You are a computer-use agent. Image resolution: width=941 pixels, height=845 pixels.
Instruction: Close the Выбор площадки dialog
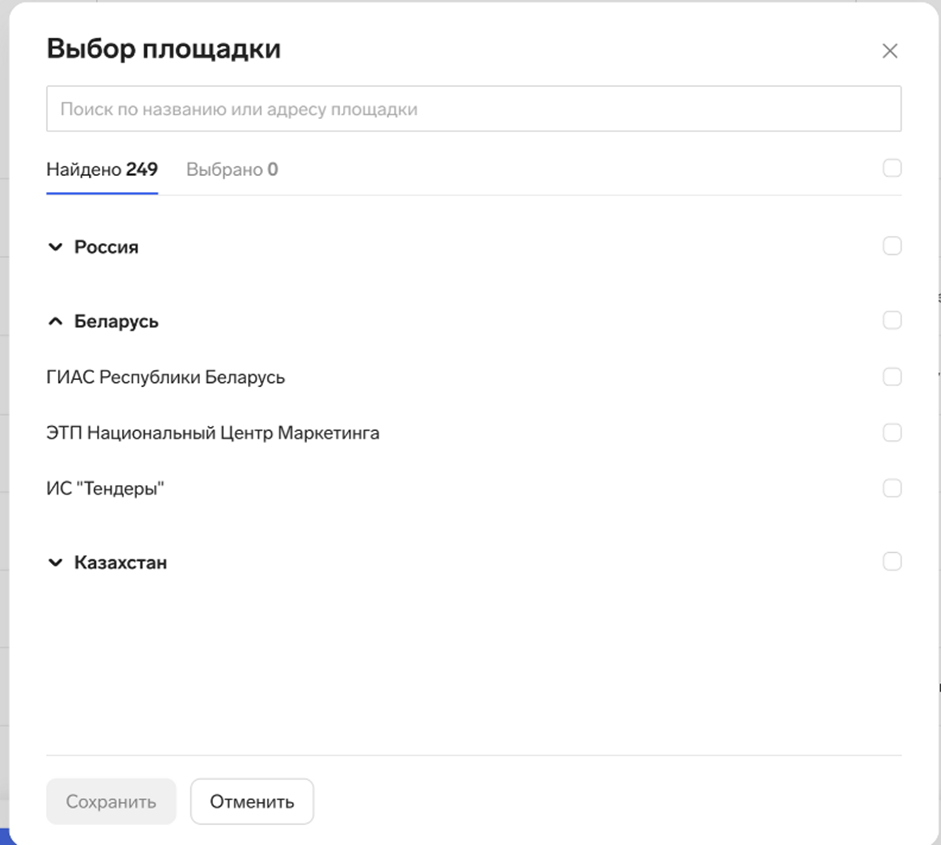pos(889,51)
